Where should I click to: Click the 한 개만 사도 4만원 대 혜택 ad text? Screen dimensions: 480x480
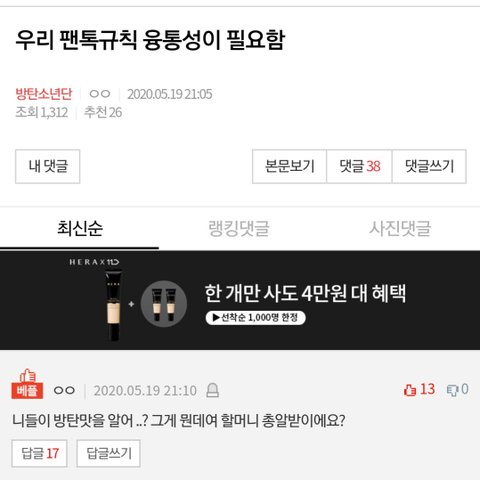[x=305, y=293]
